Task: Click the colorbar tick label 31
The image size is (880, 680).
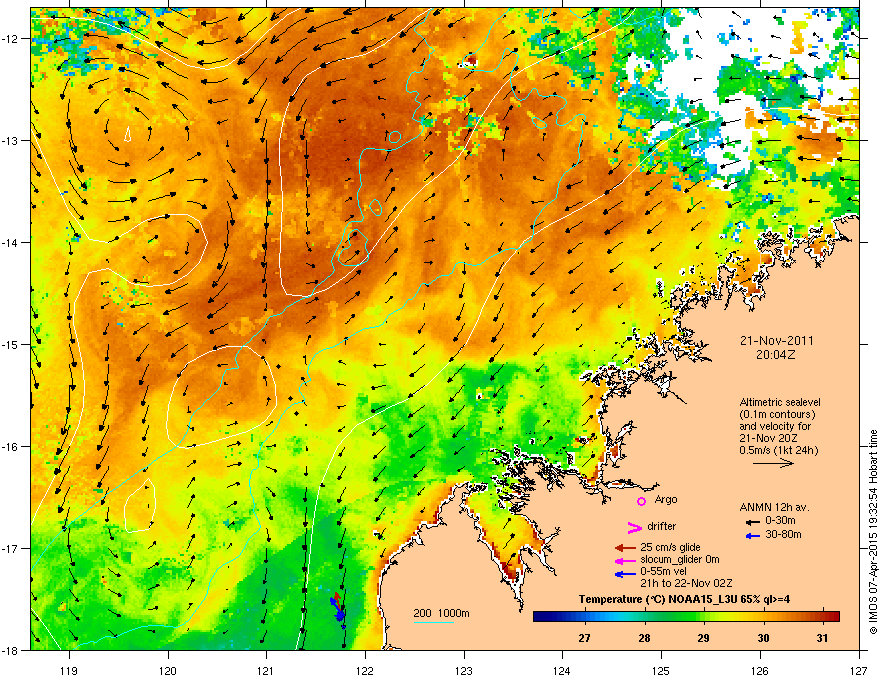Action: click(822, 638)
